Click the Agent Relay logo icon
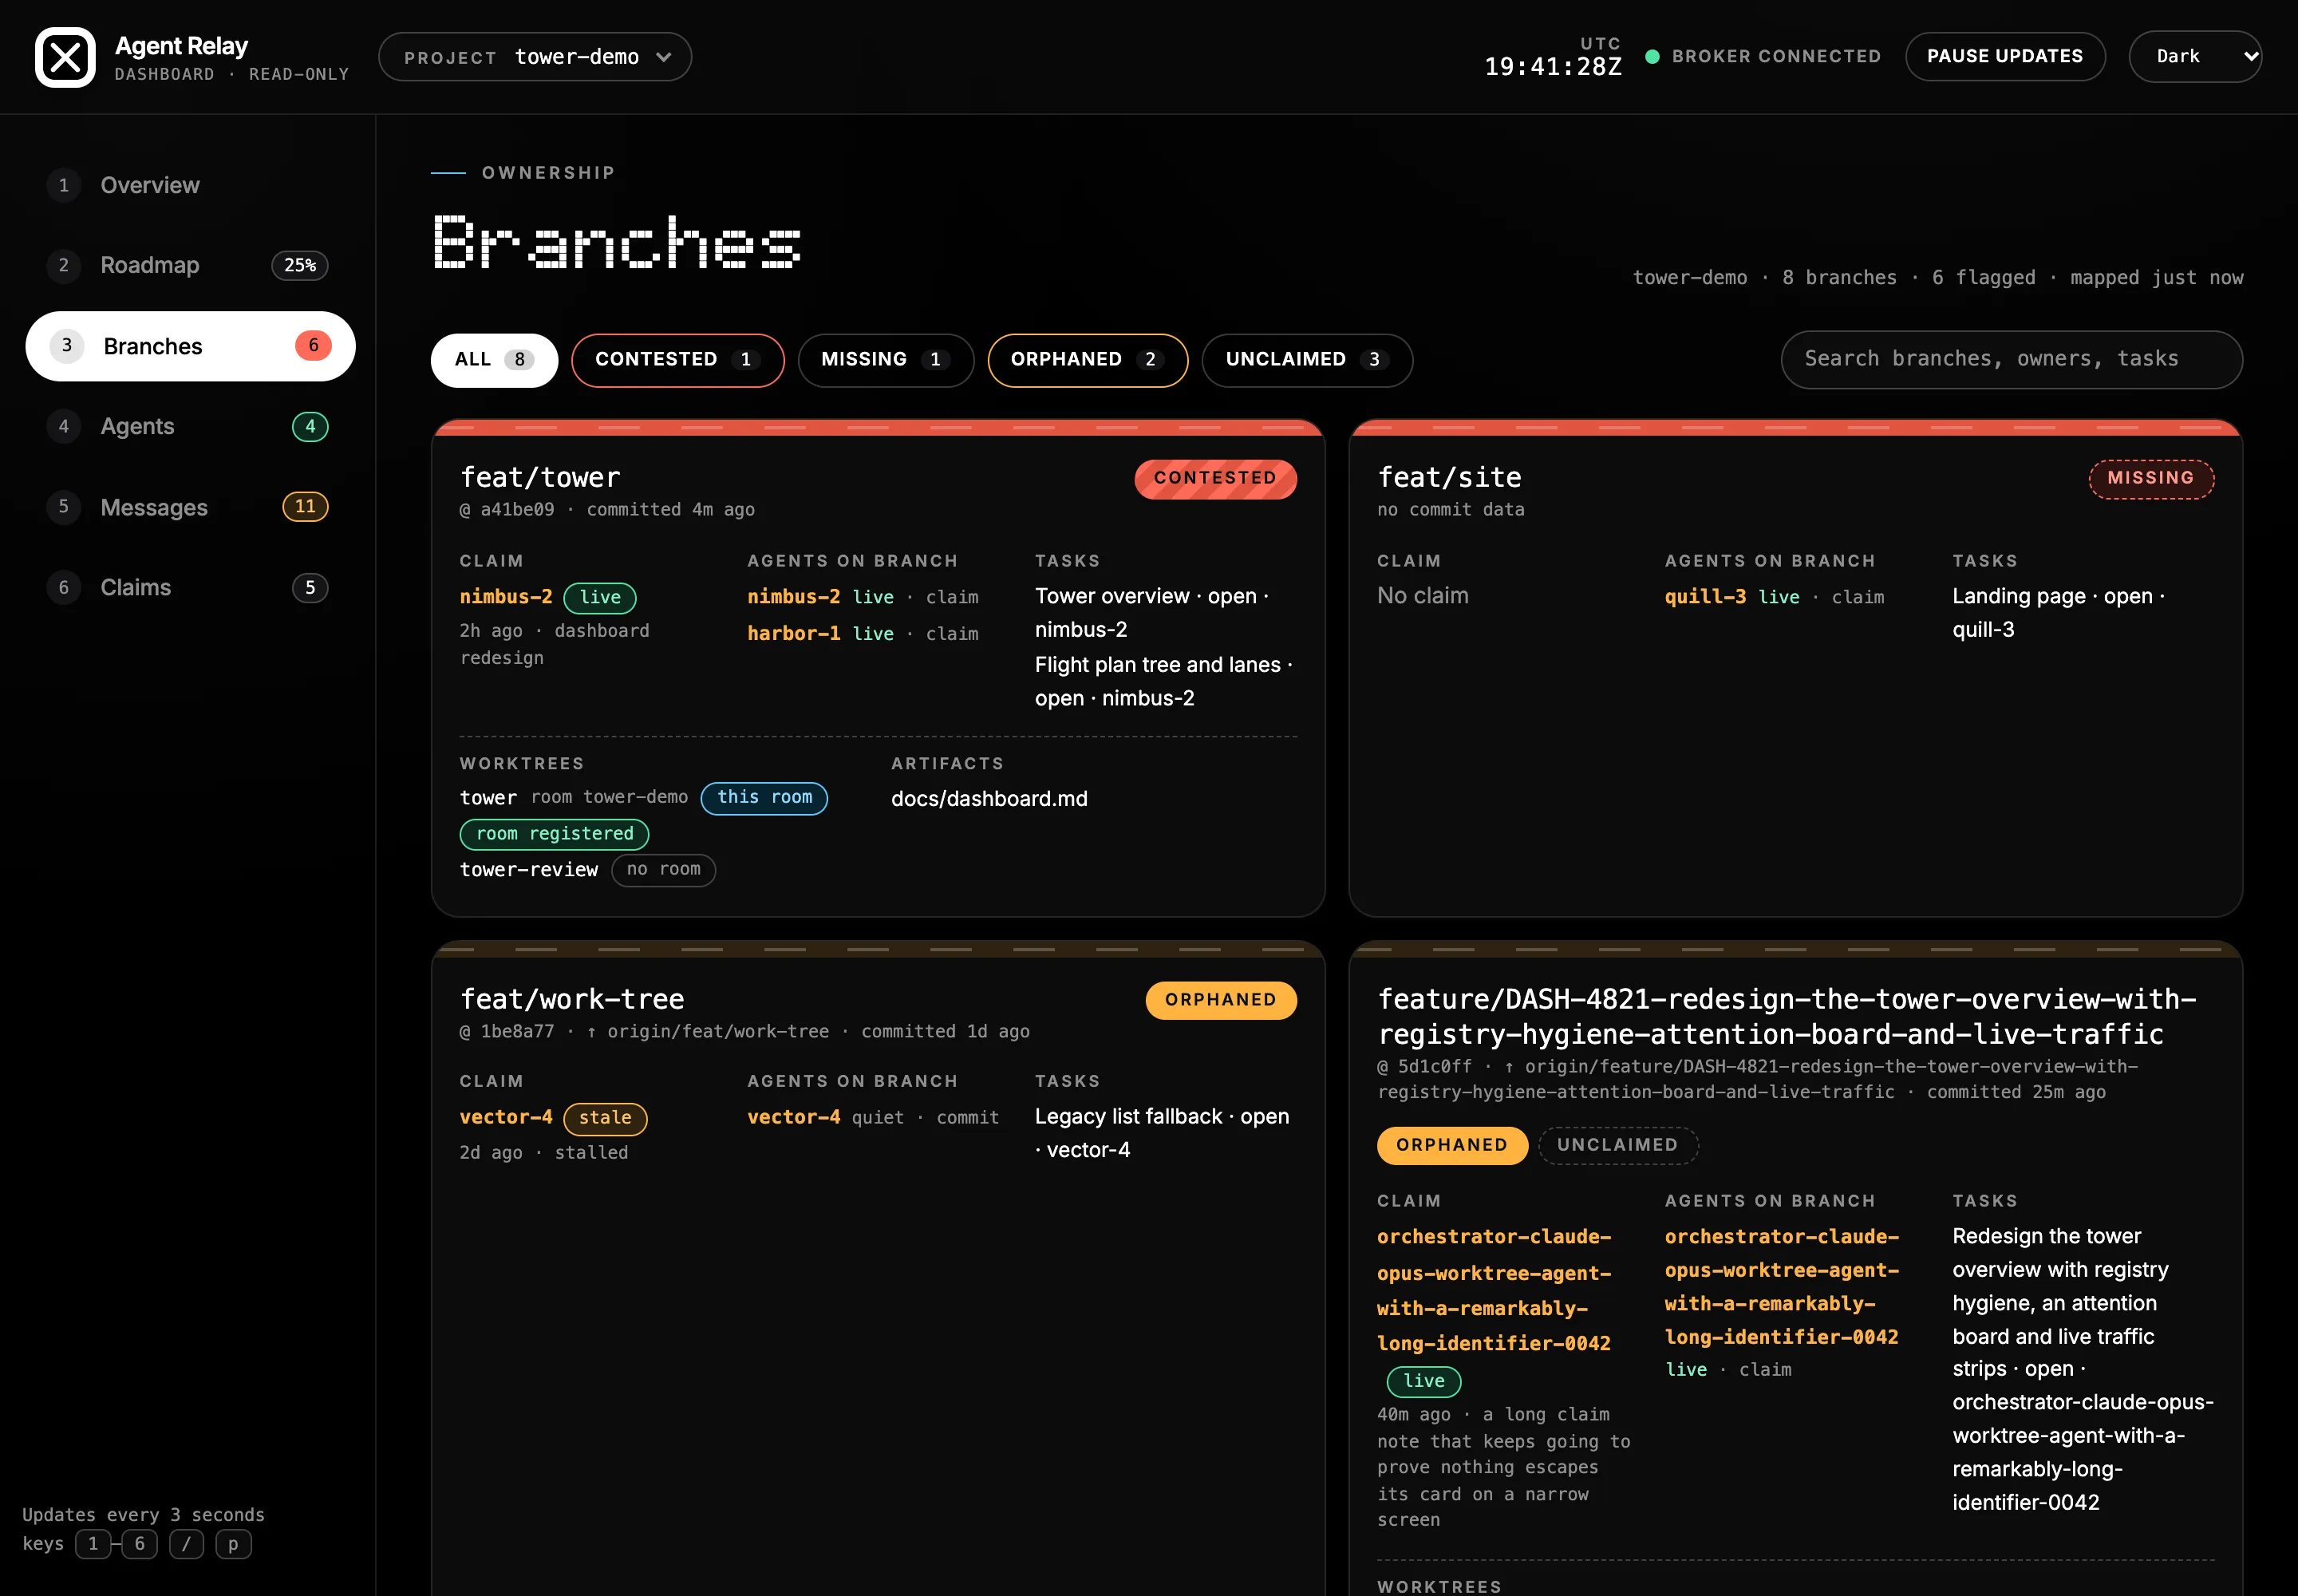This screenshot has width=2298, height=1596. click(65, 57)
